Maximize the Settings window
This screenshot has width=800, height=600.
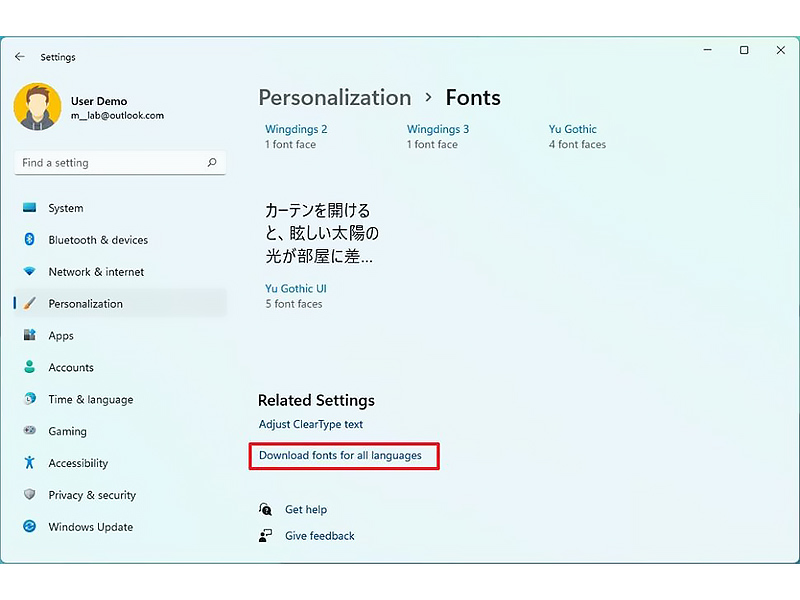click(x=744, y=50)
